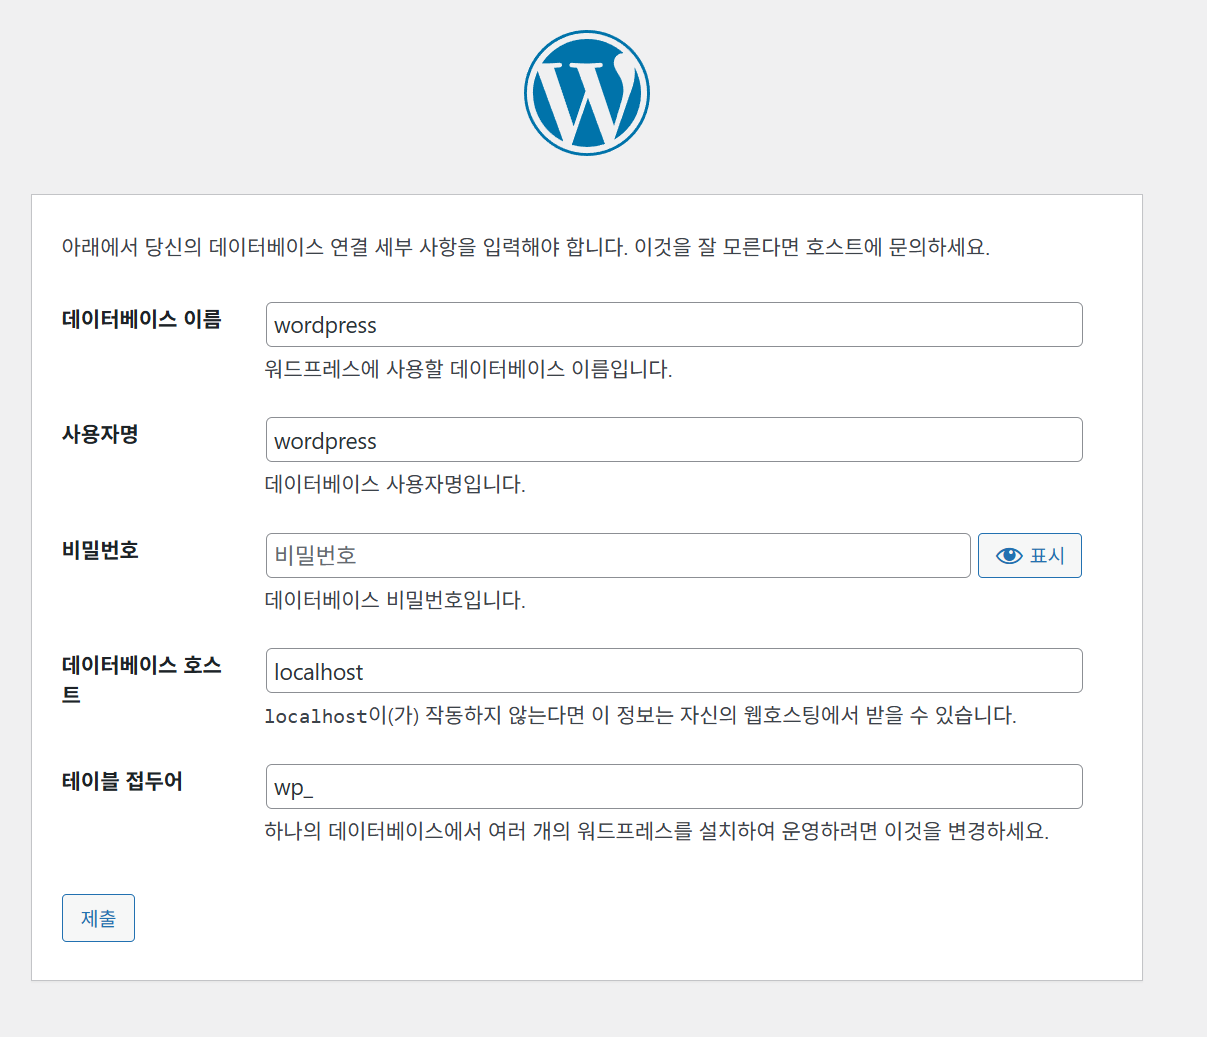Click the 데이터베이스 호스트 label

pyautogui.click(x=142, y=679)
